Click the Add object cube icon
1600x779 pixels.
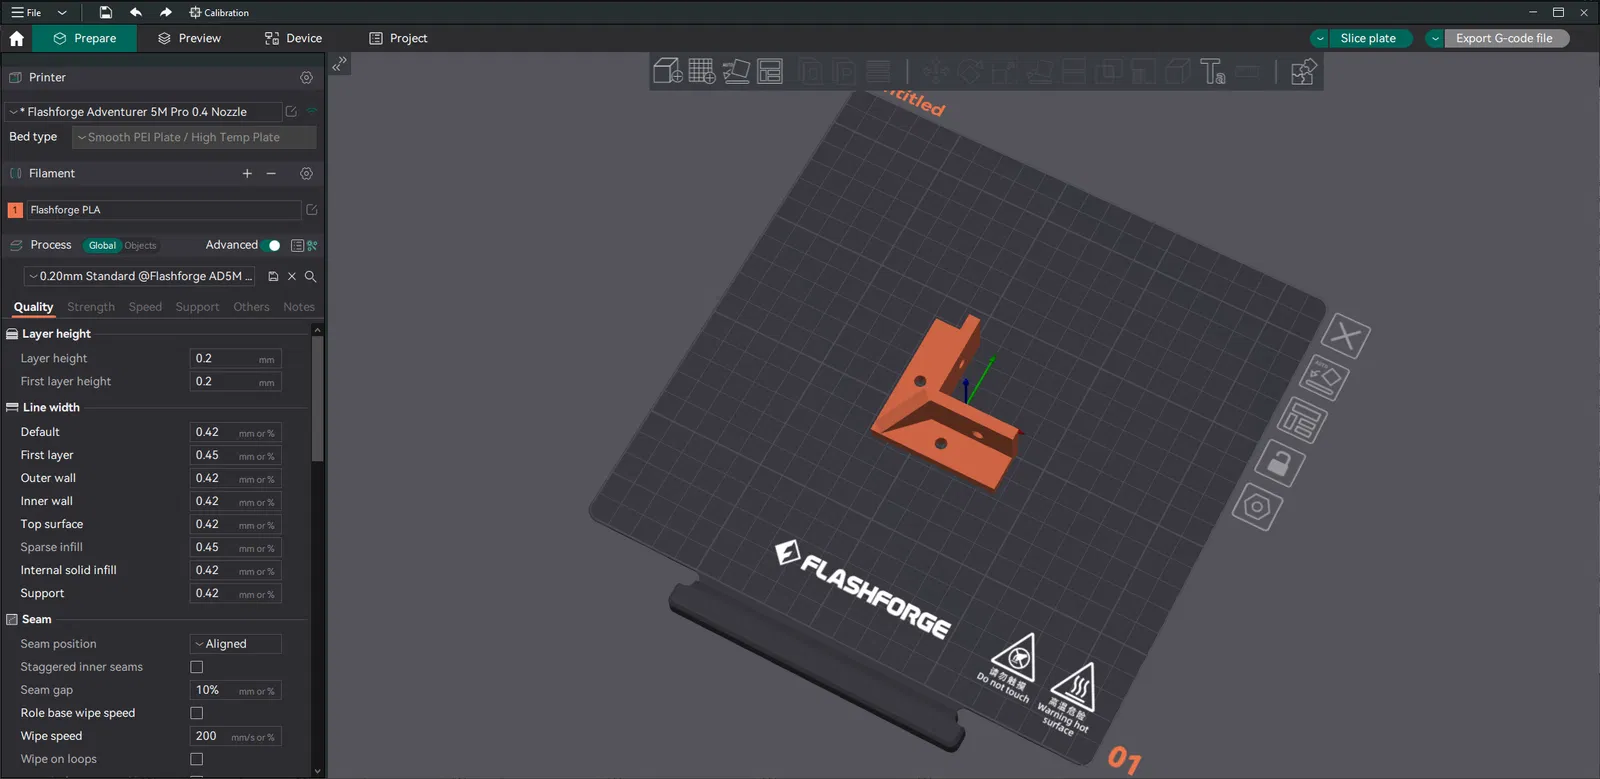click(x=667, y=71)
